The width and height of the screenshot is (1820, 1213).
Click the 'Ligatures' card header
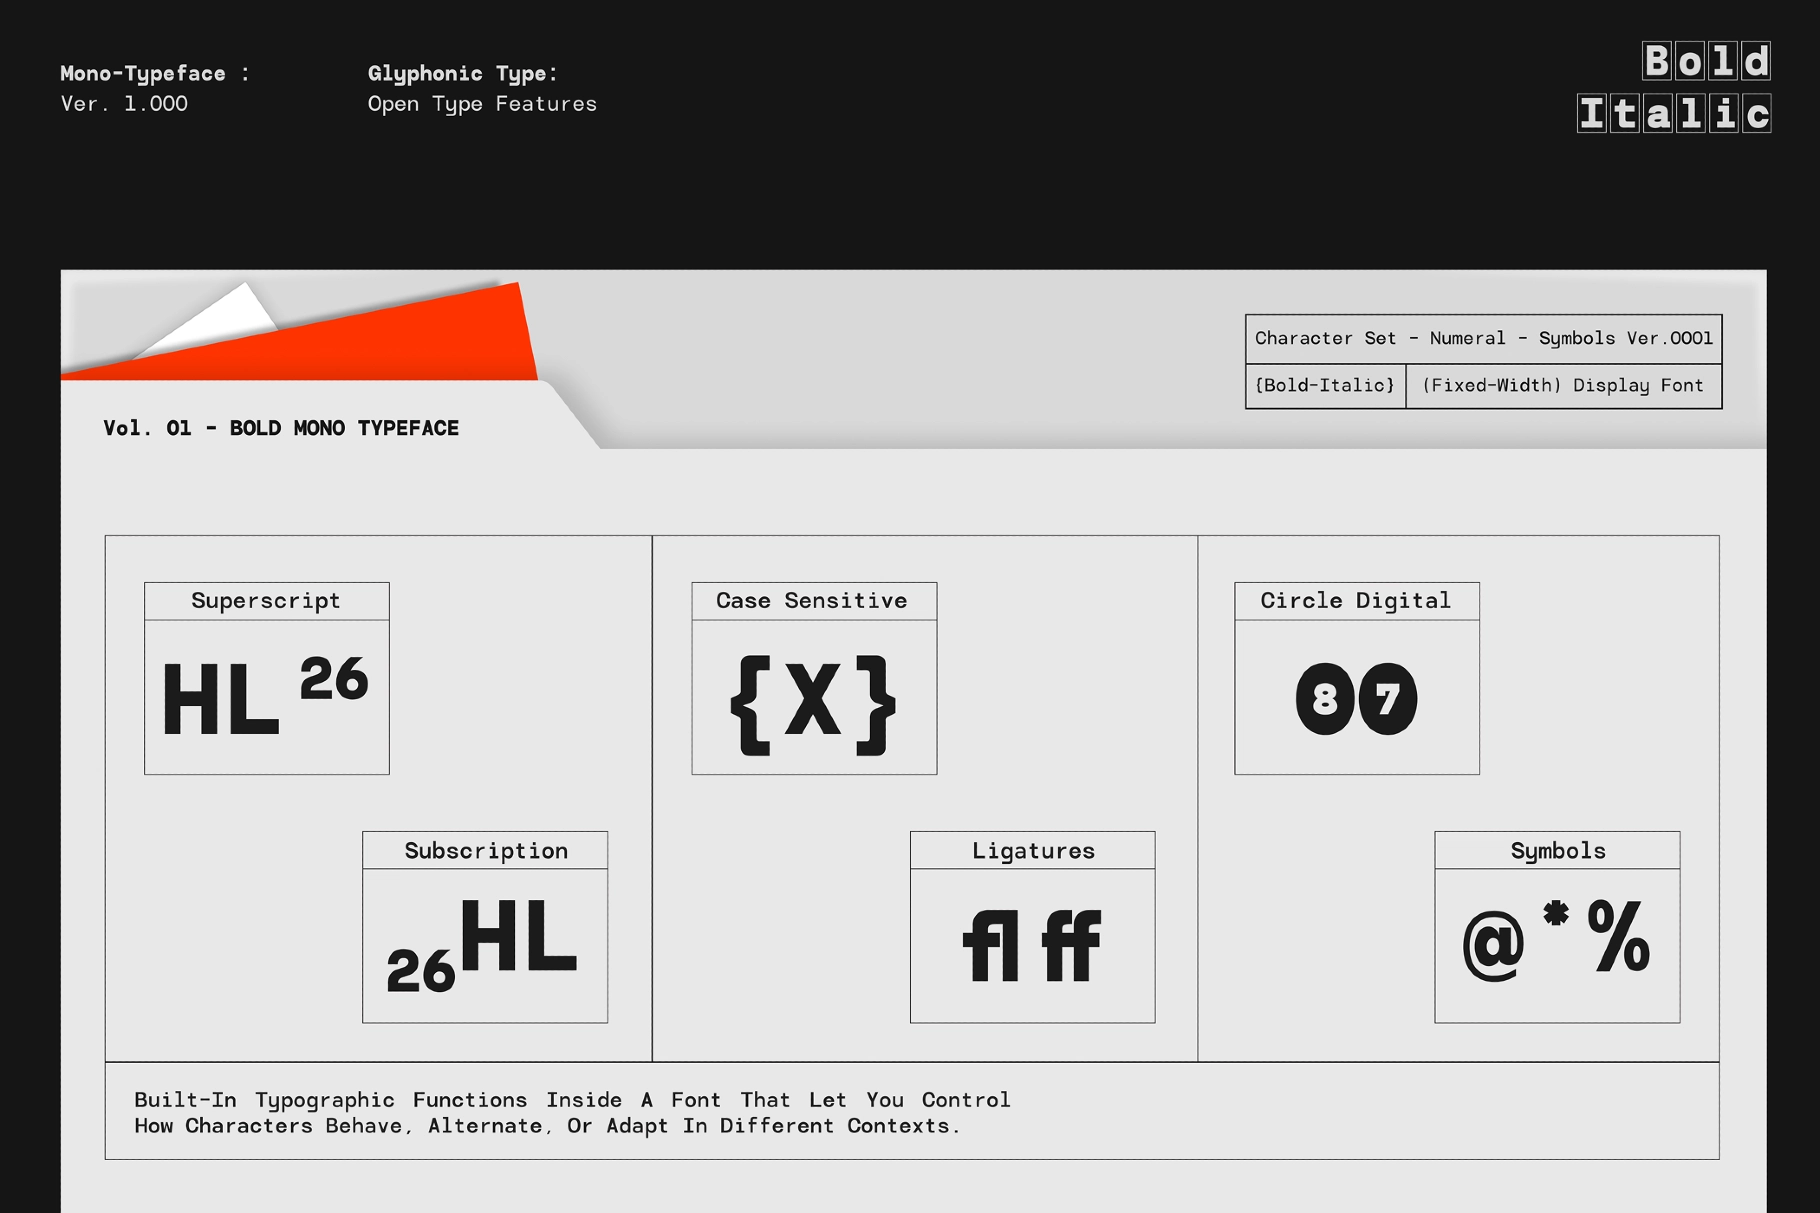click(1033, 851)
